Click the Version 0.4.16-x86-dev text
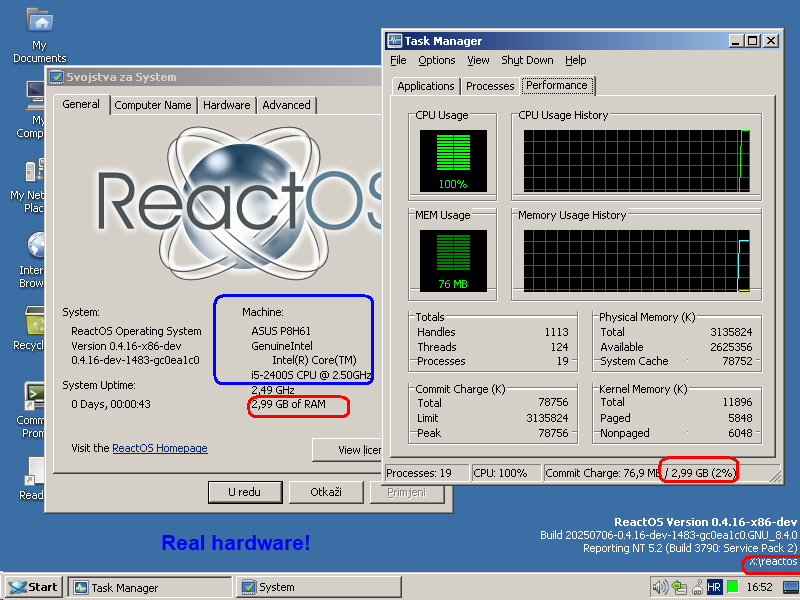This screenshot has height=600, width=800. click(126, 346)
